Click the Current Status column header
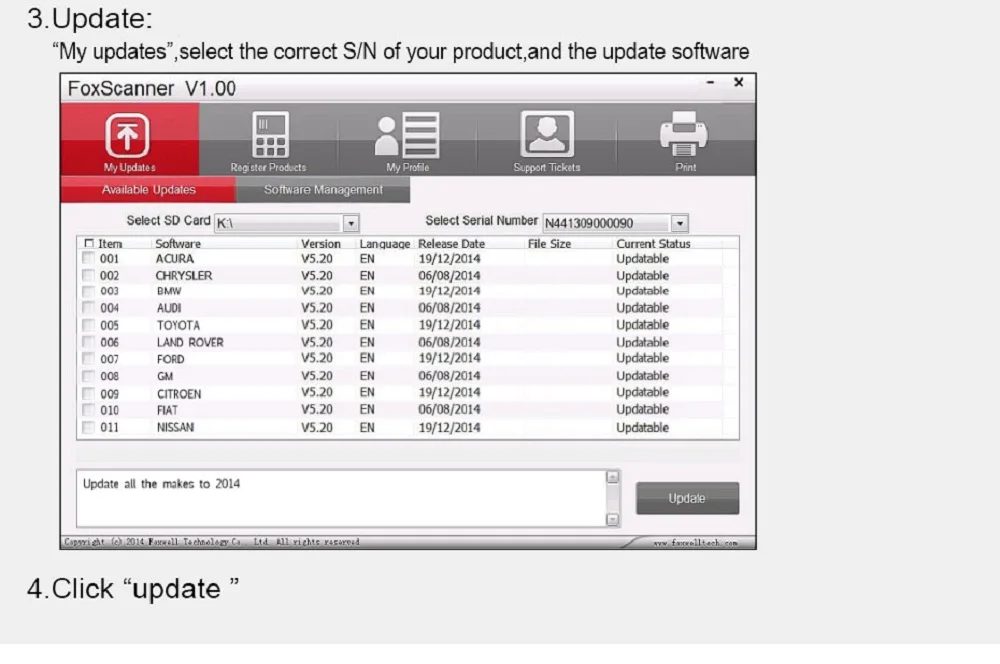Screen dimensions: 1000x664 [x=653, y=244]
